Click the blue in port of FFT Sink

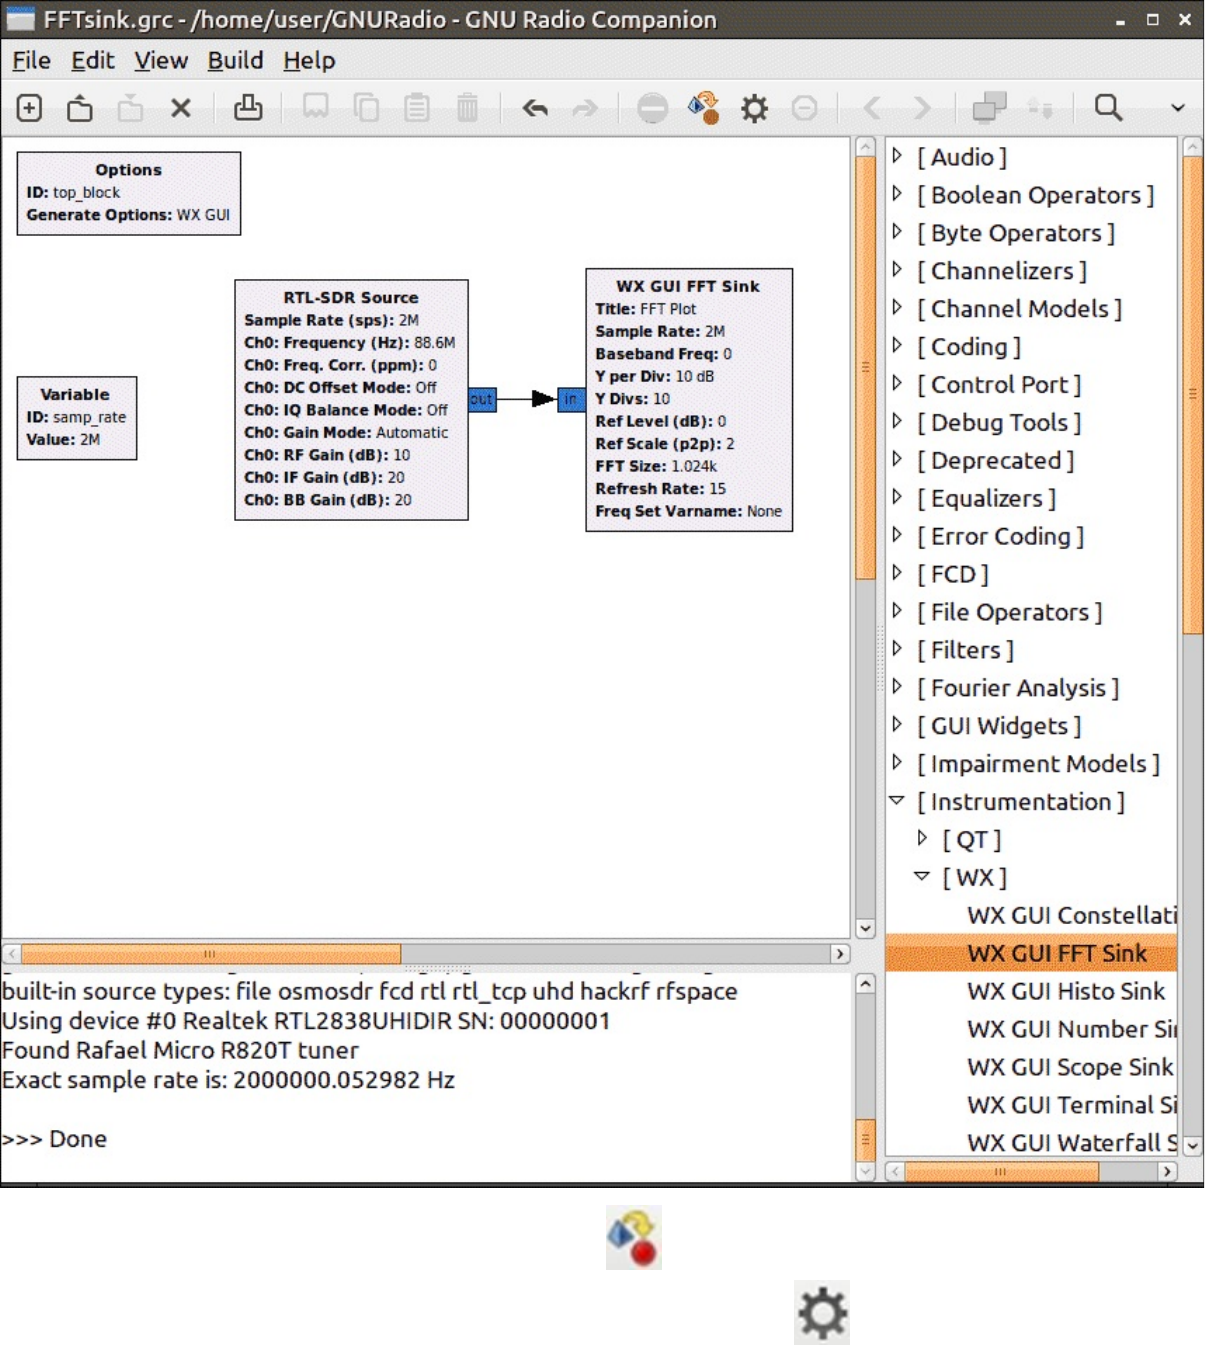(x=571, y=400)
